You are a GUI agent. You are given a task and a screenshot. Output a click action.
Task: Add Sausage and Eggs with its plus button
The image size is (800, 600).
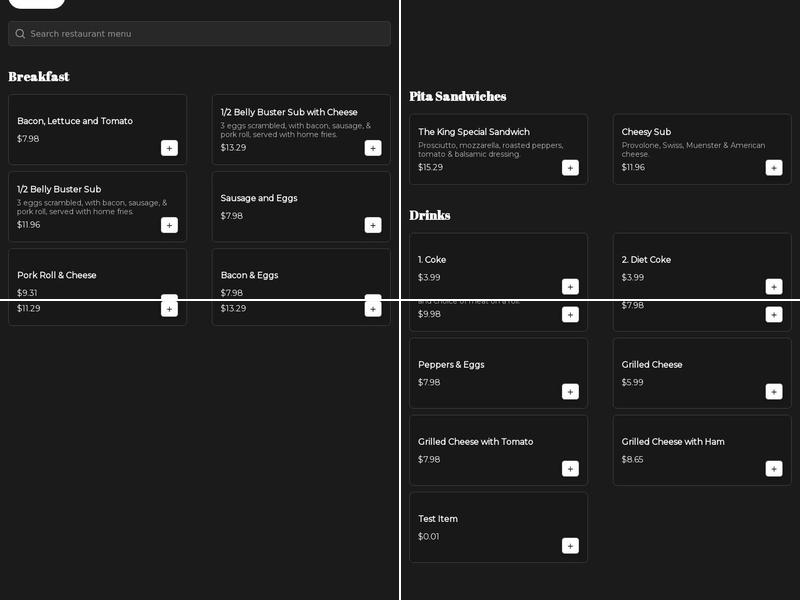coord(373,225)
